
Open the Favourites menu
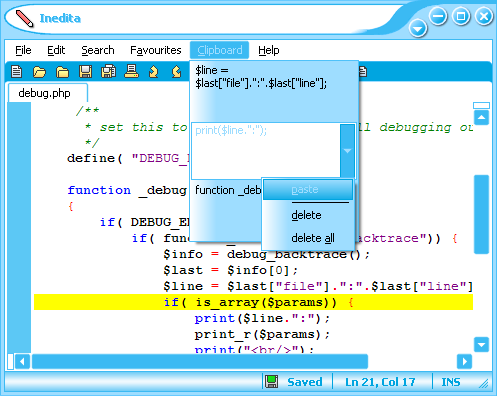click(156, 50)
